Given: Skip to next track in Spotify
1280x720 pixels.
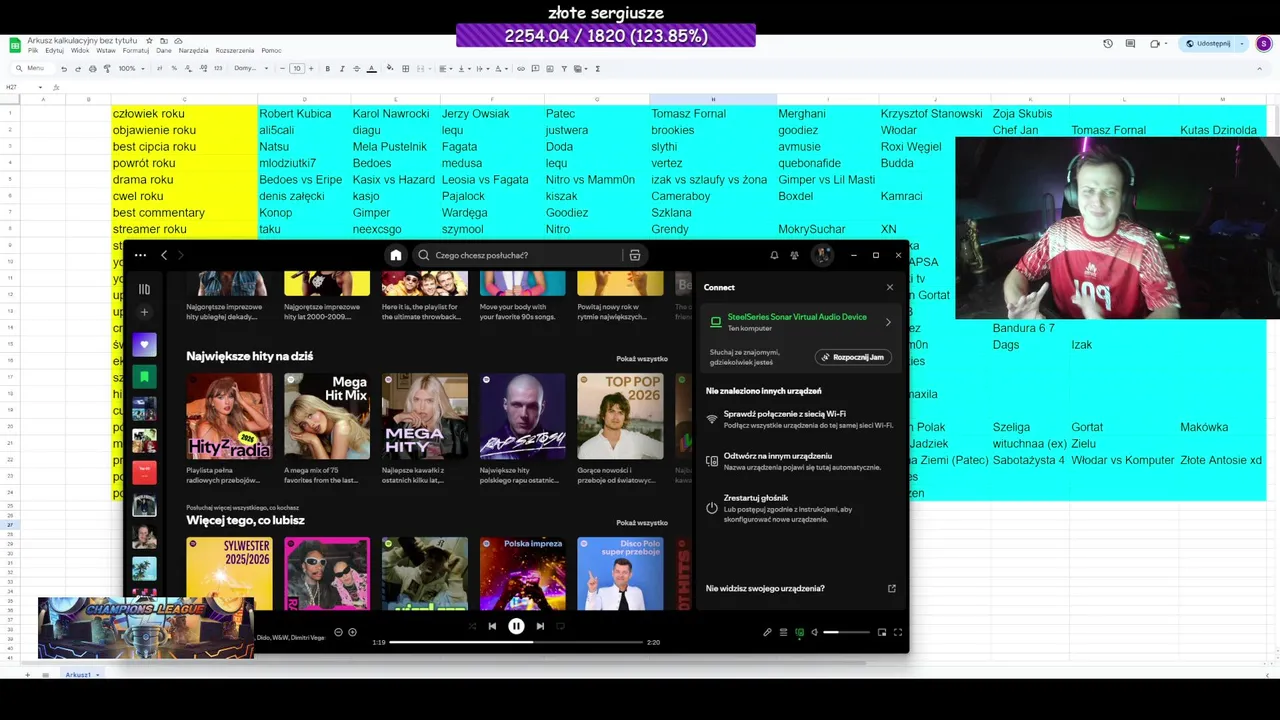Looking at the screenshot, I should 540,626.
